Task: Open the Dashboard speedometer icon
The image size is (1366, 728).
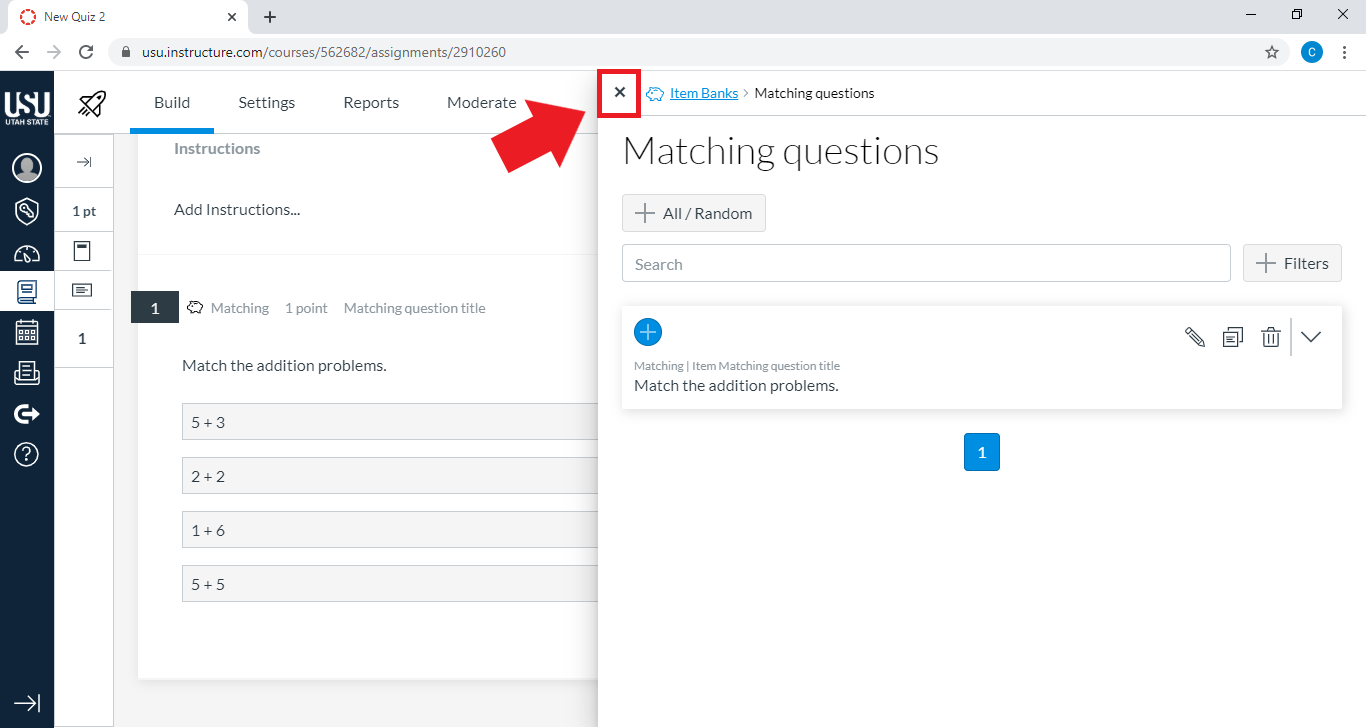Action: click(x=27, y=253)
